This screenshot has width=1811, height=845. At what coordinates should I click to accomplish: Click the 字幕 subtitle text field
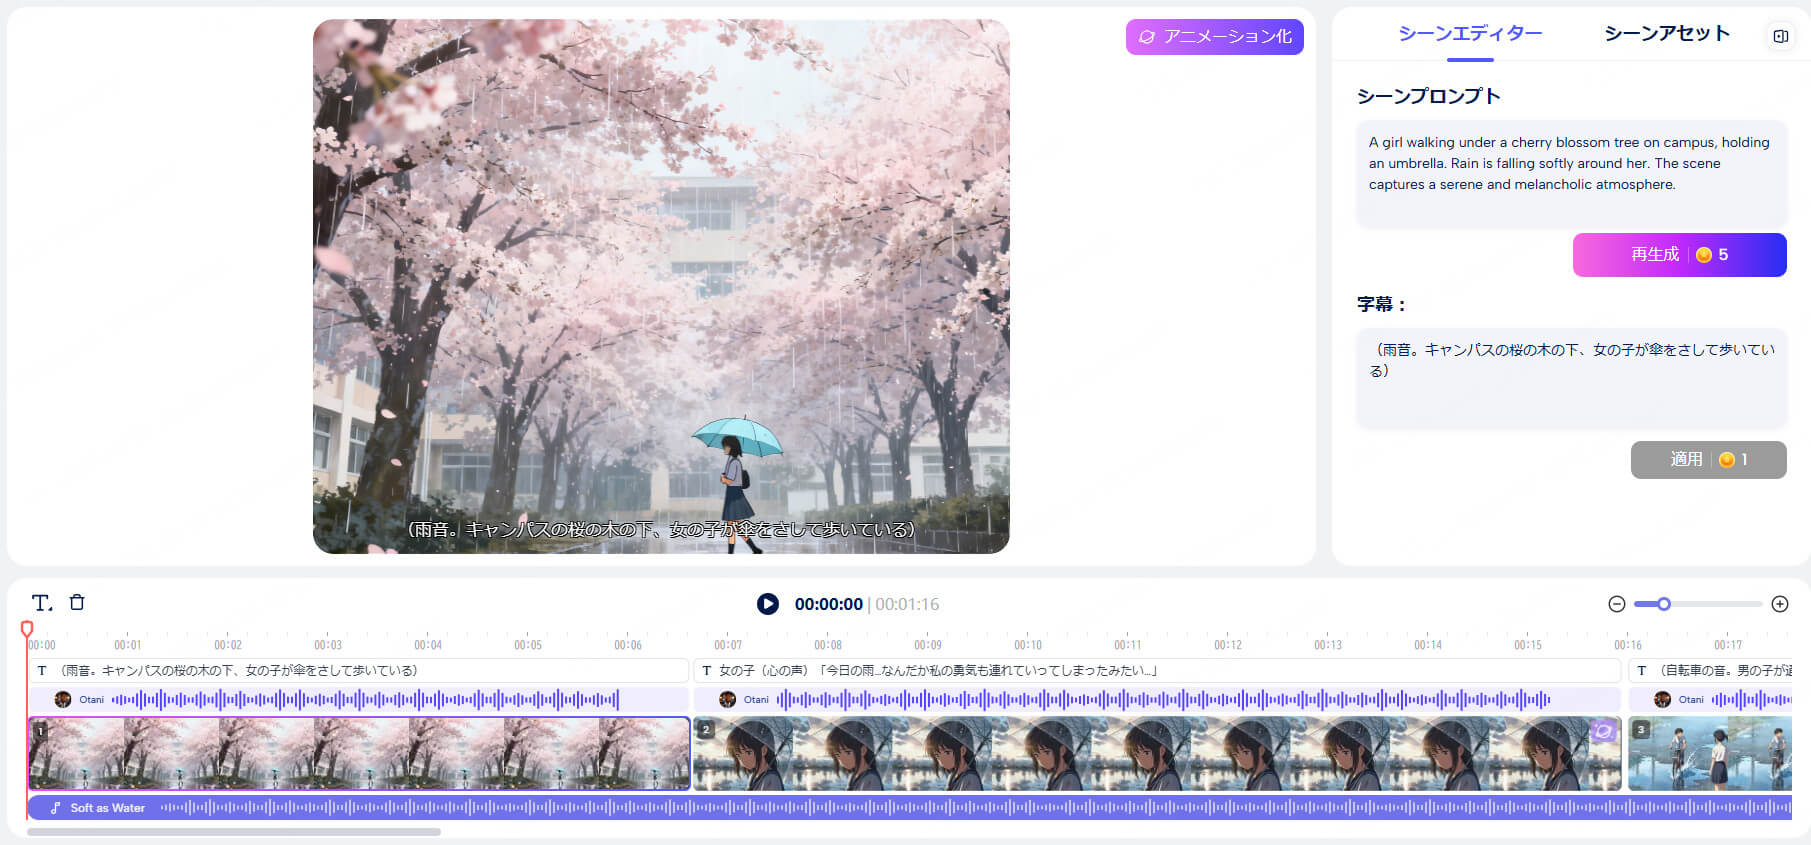[x=1570, y=377]
